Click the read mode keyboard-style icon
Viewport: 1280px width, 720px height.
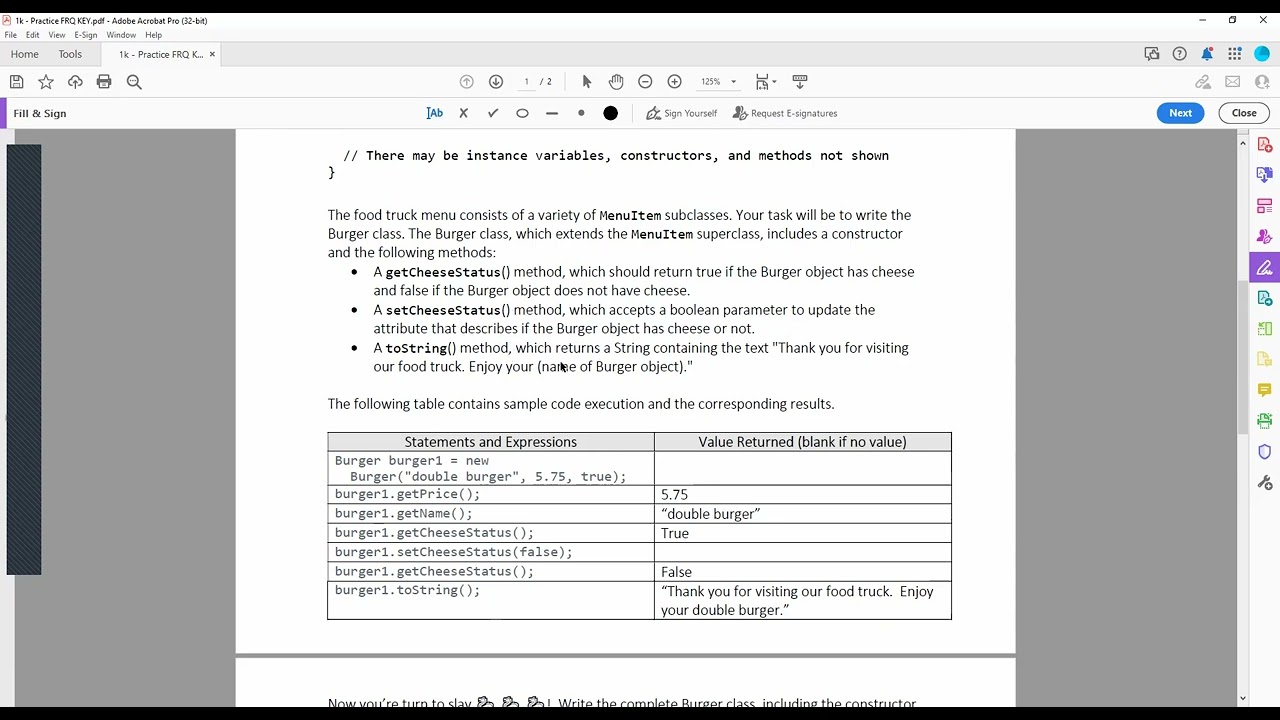click(x=800, y=82)
